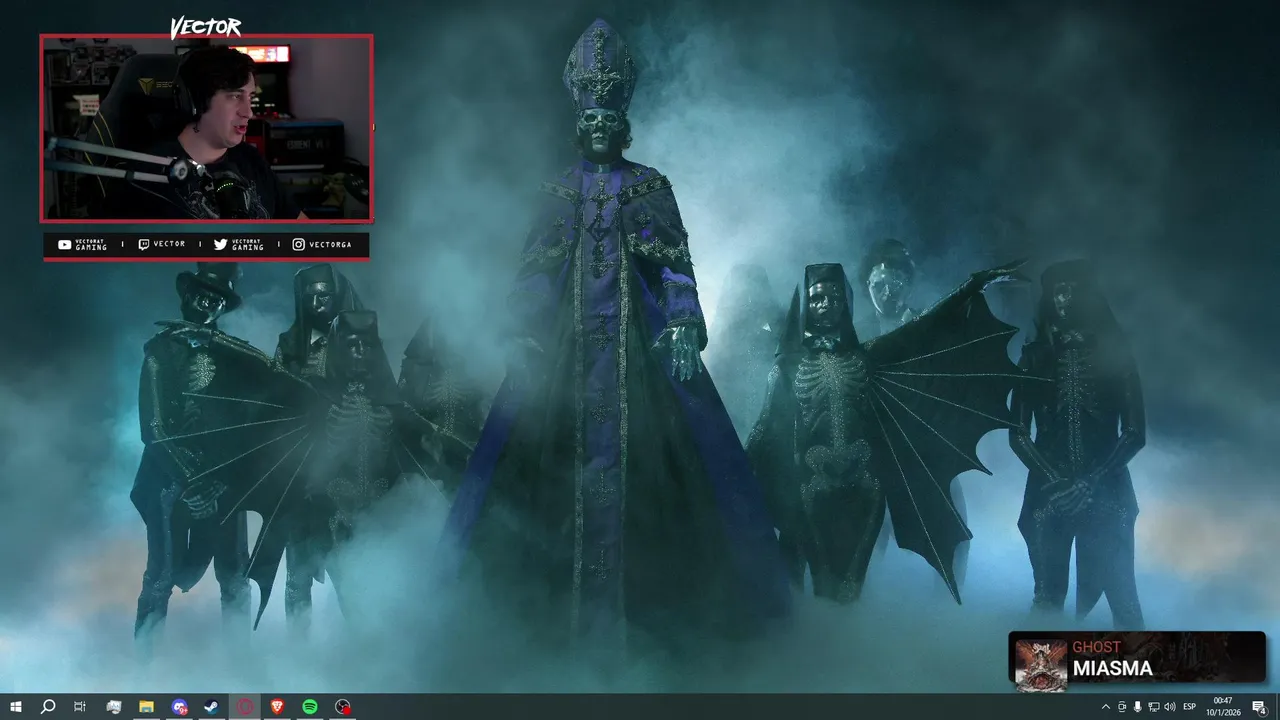Open the clock showing 00:47
Screen dimensions: 1280x720
pos(1222,707)
